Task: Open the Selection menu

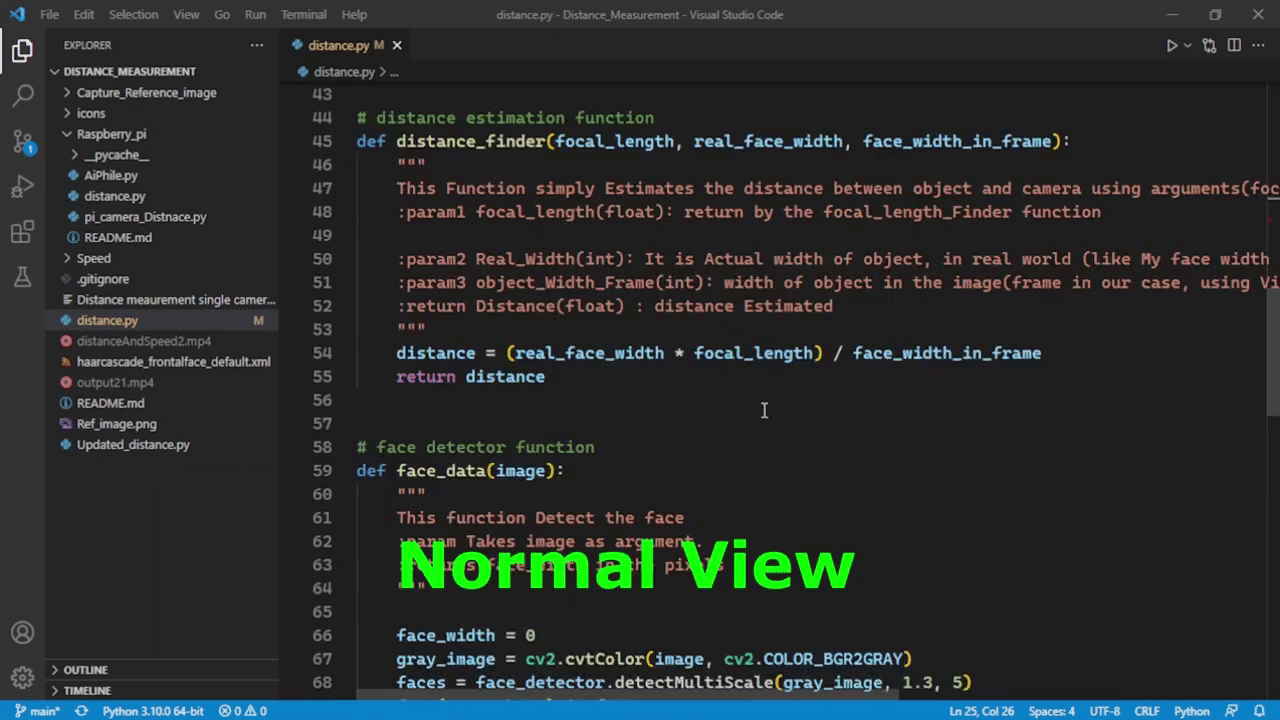Action: pyautogui.click(x=133, y=14)
